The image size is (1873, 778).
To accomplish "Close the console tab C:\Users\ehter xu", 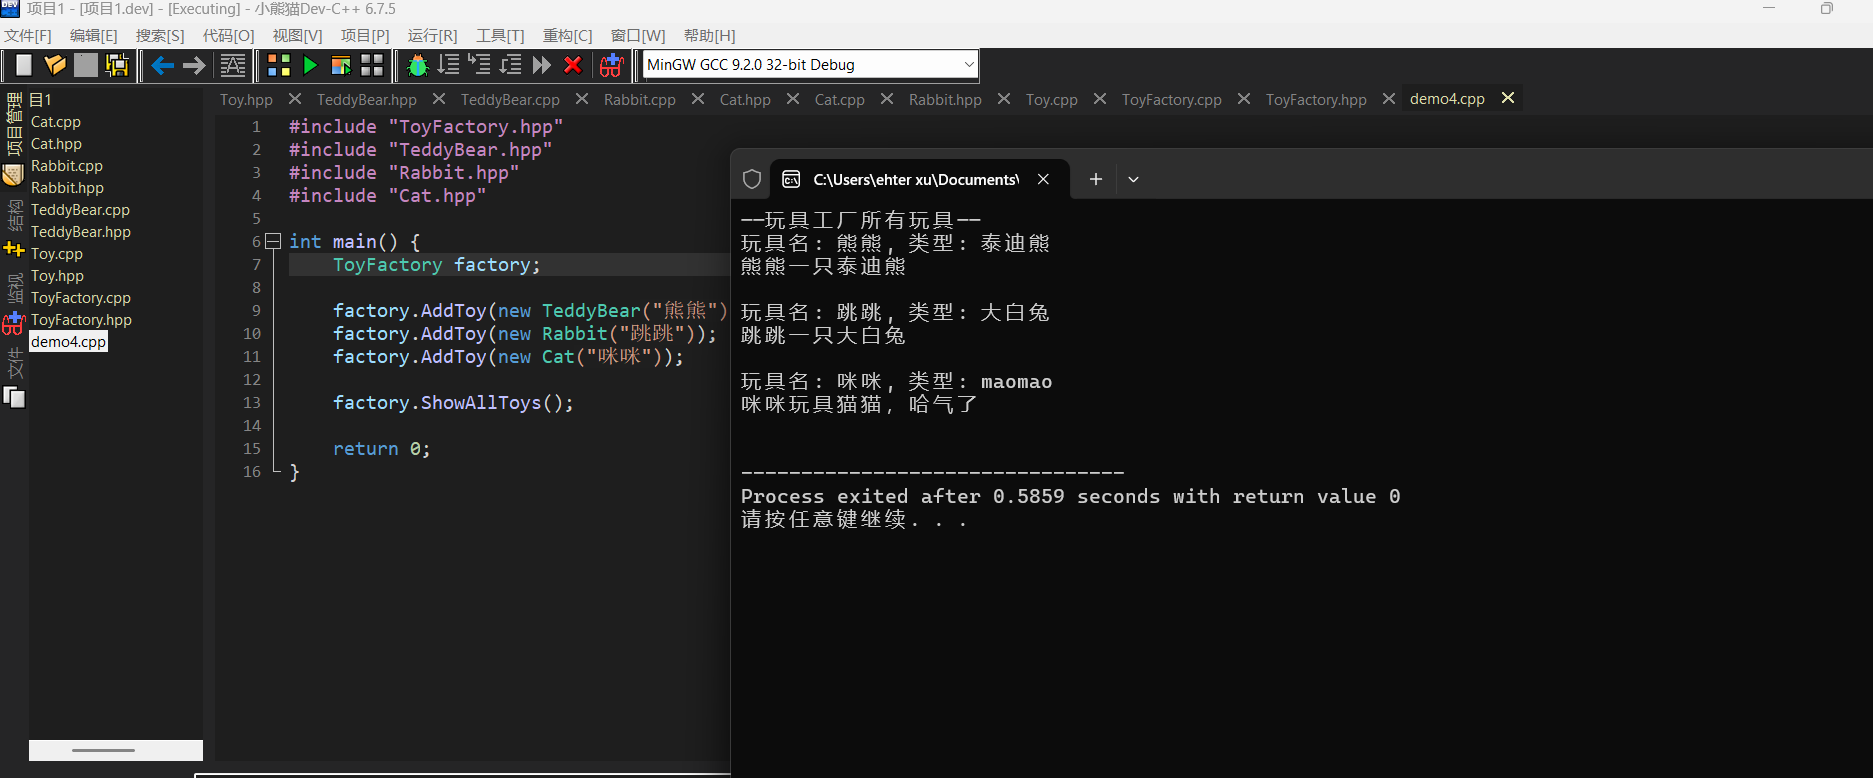I will point(1043,179).
